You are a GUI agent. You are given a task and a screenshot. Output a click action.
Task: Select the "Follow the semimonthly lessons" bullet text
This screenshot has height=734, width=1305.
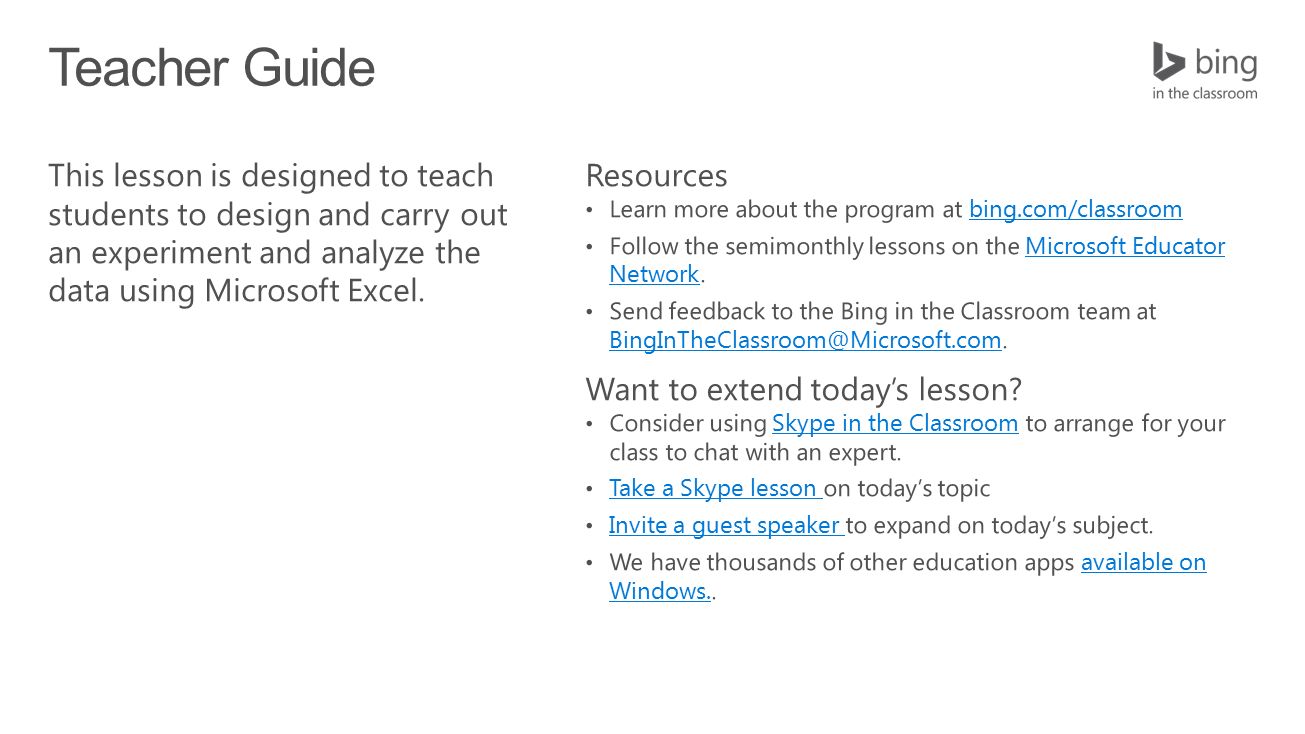814,246
